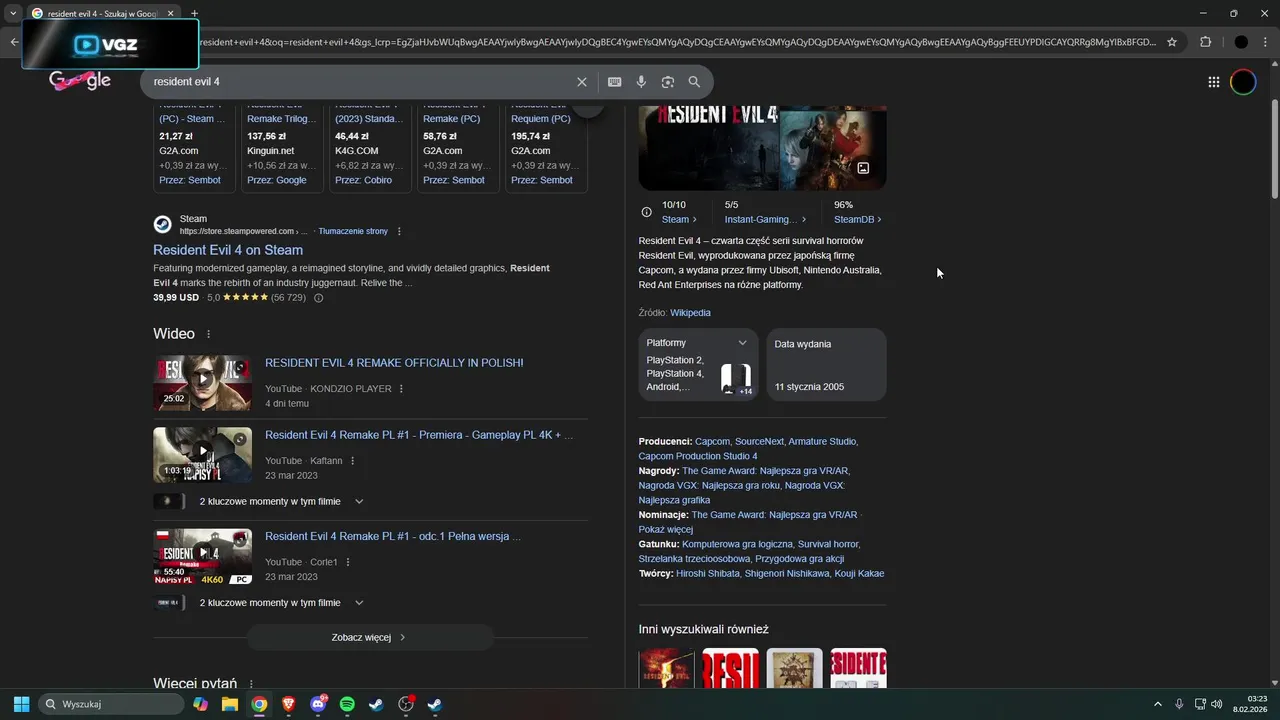Open the Brave browser from the taskbar
The image size is (1280, 720).
pyautogui.click(x=289, y=704)
